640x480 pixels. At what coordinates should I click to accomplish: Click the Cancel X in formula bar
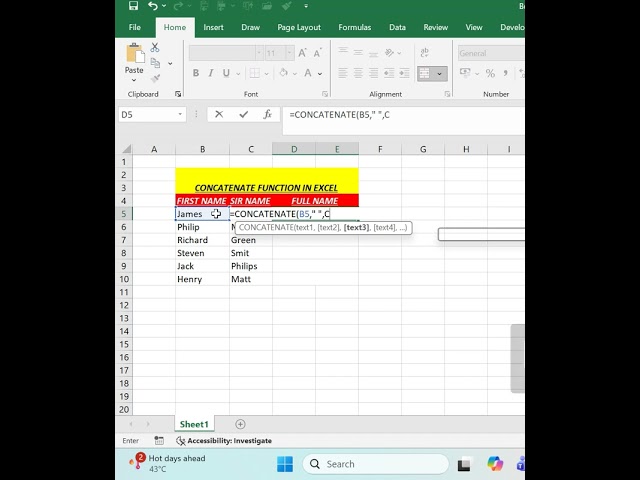219,114
